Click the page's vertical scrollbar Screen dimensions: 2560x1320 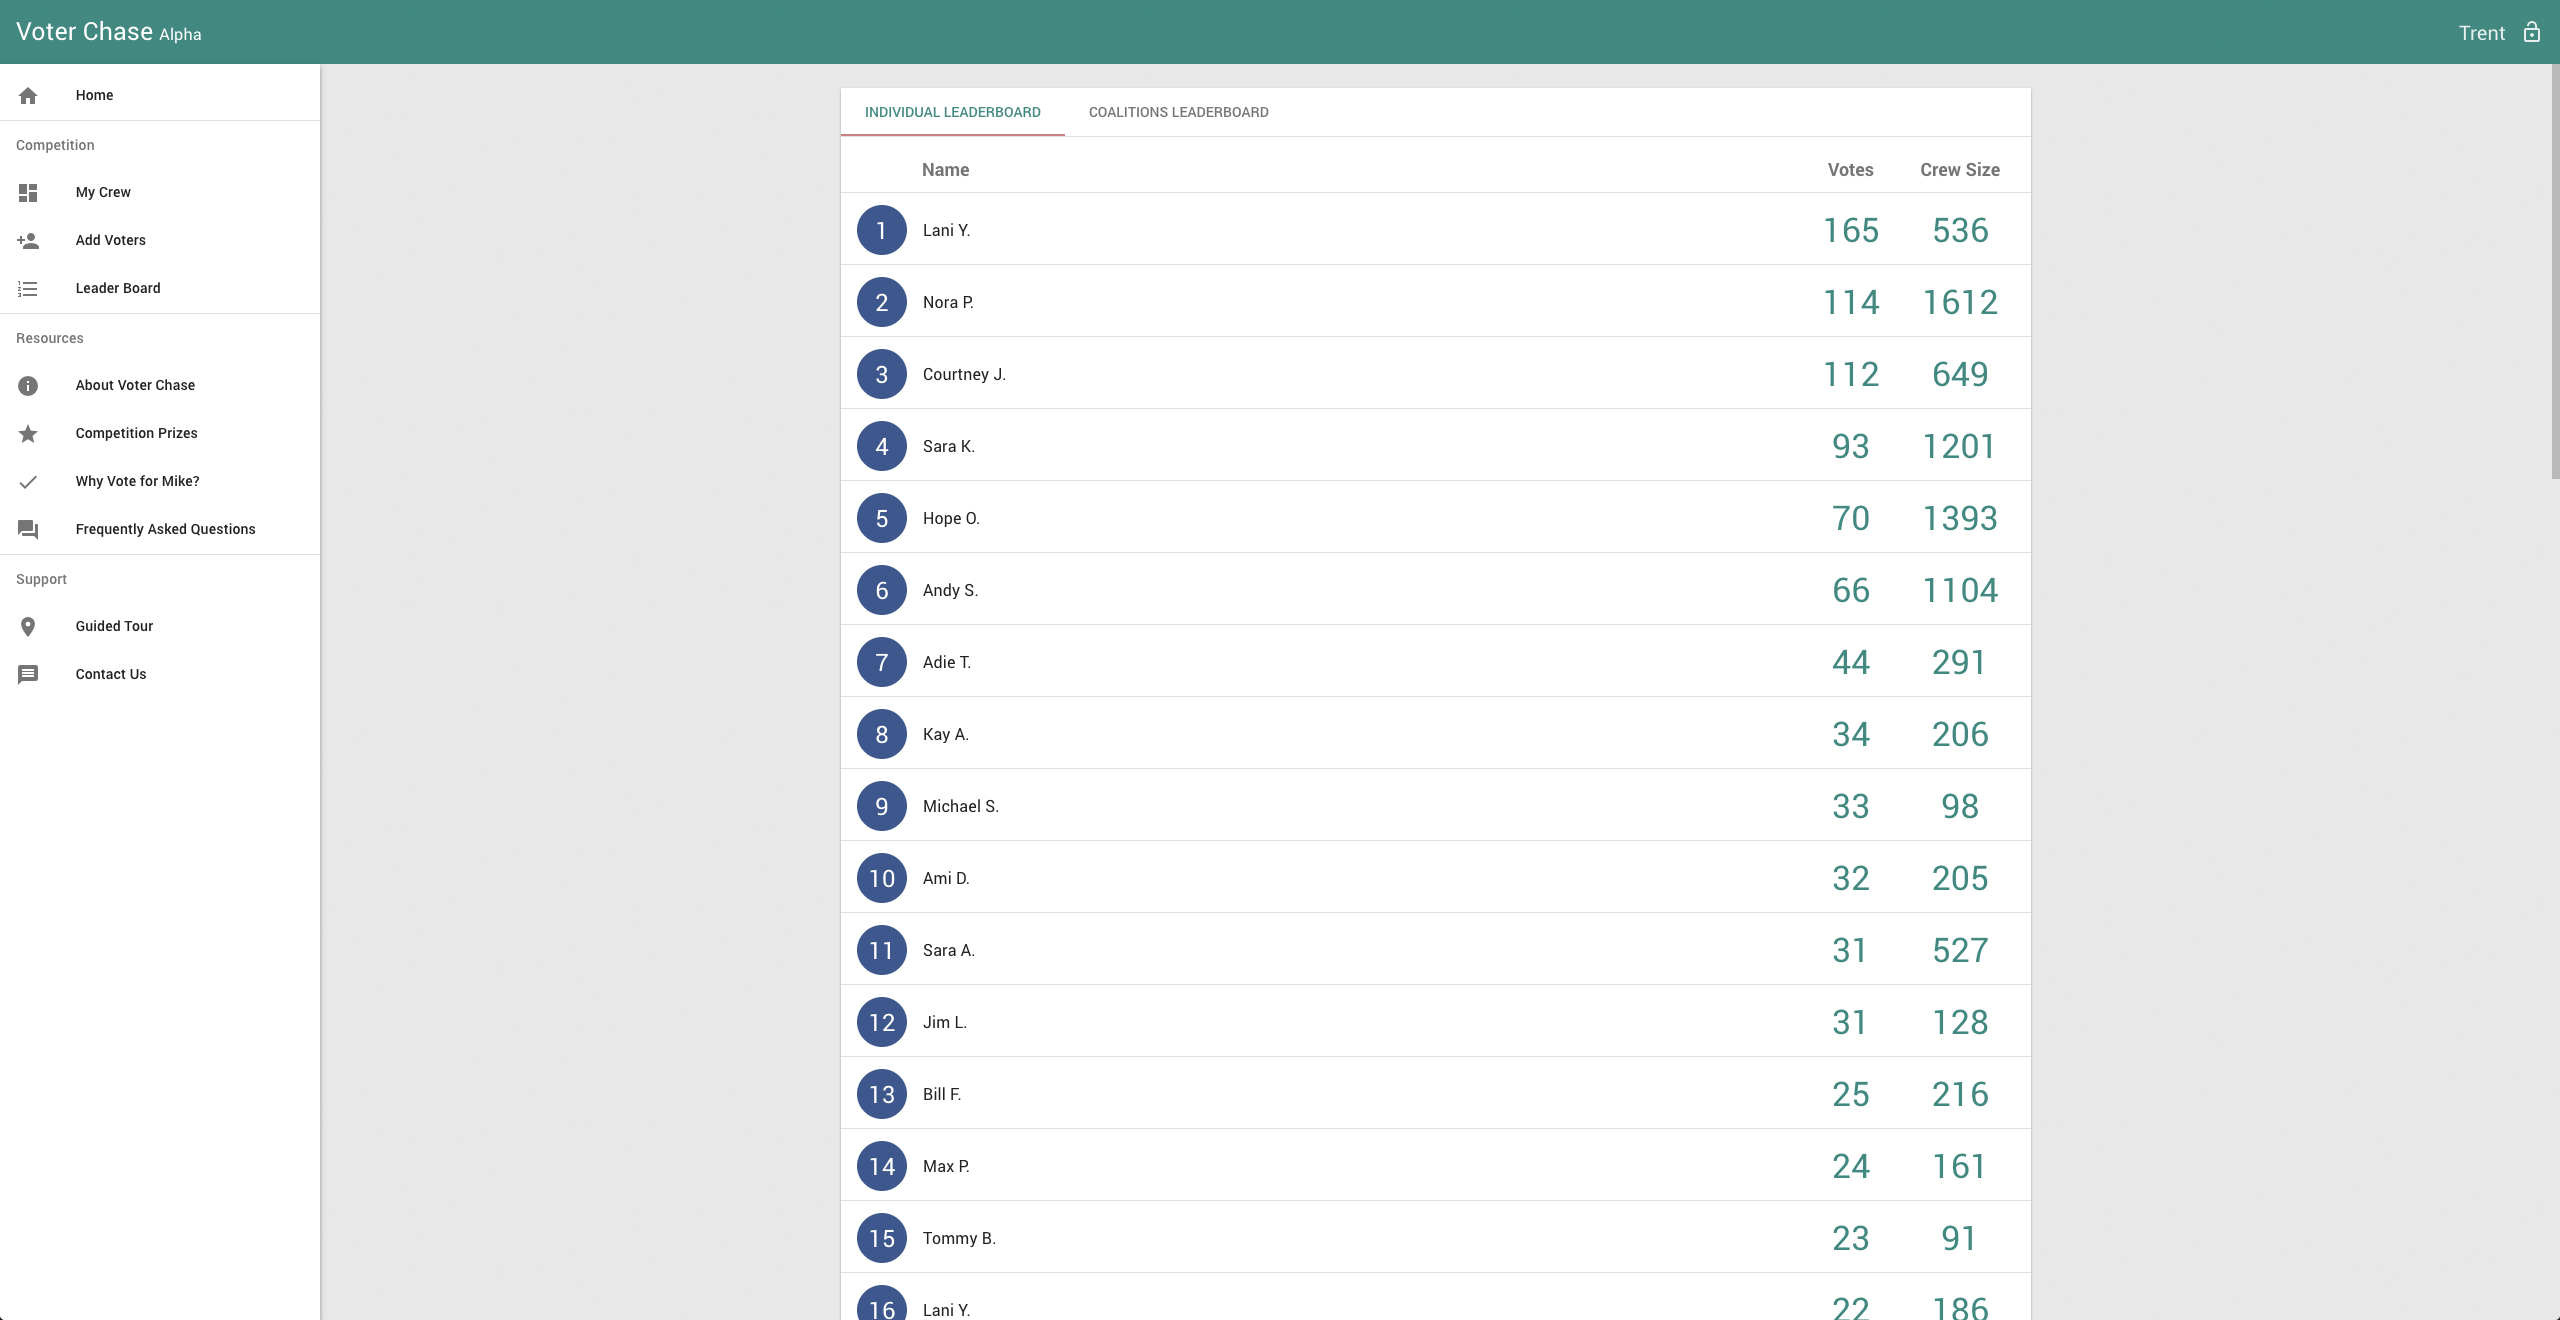pos(2554,270)
